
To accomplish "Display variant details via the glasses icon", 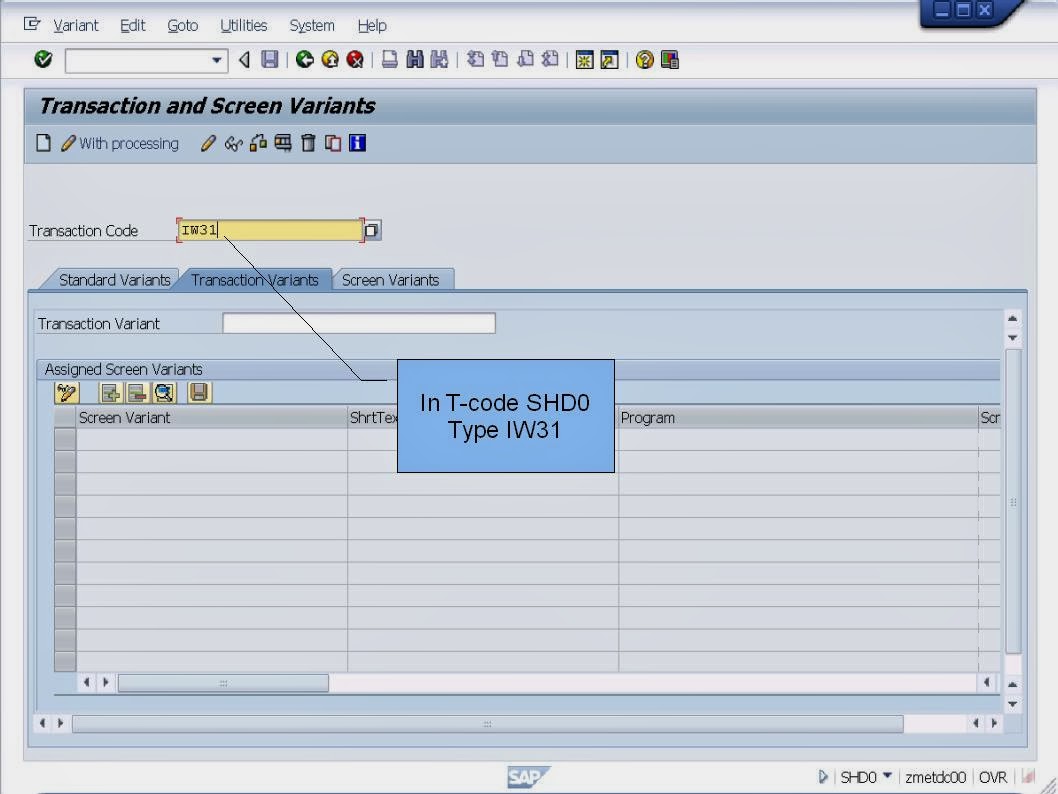I will (x=232, y=143).
